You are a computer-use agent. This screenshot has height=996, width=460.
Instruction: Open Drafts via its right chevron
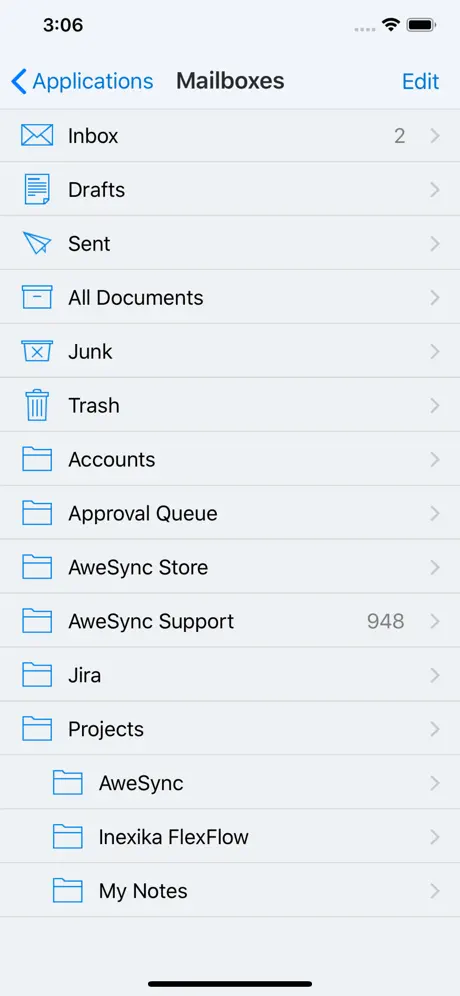[435, 189]
